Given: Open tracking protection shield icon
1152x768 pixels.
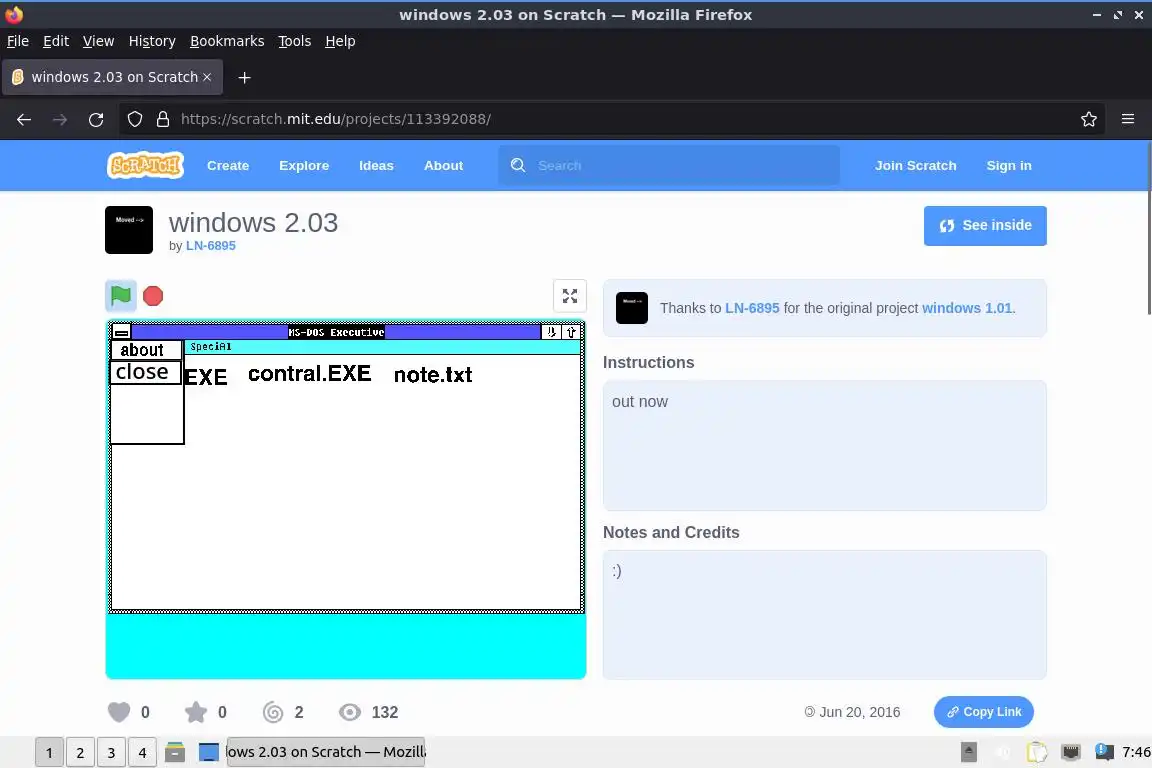Looking at the screenshot, I should [x=135, y=119].
